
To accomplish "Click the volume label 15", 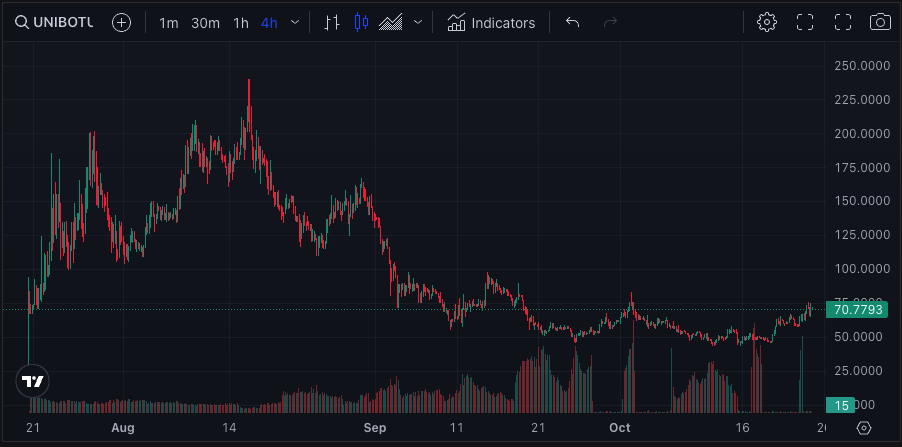I will tap(840, 405).
